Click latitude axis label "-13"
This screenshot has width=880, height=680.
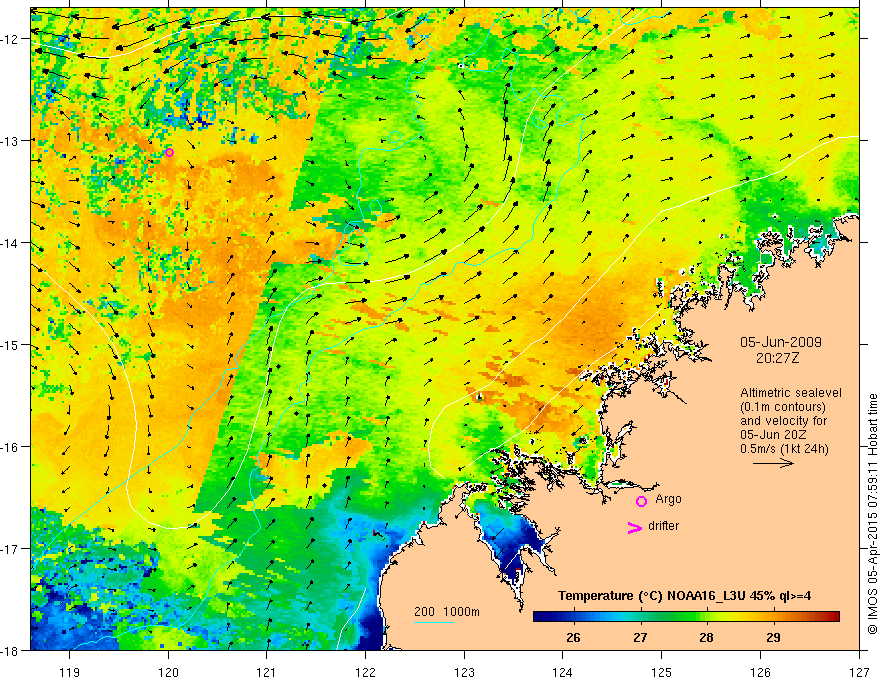[x=11, y=140]
